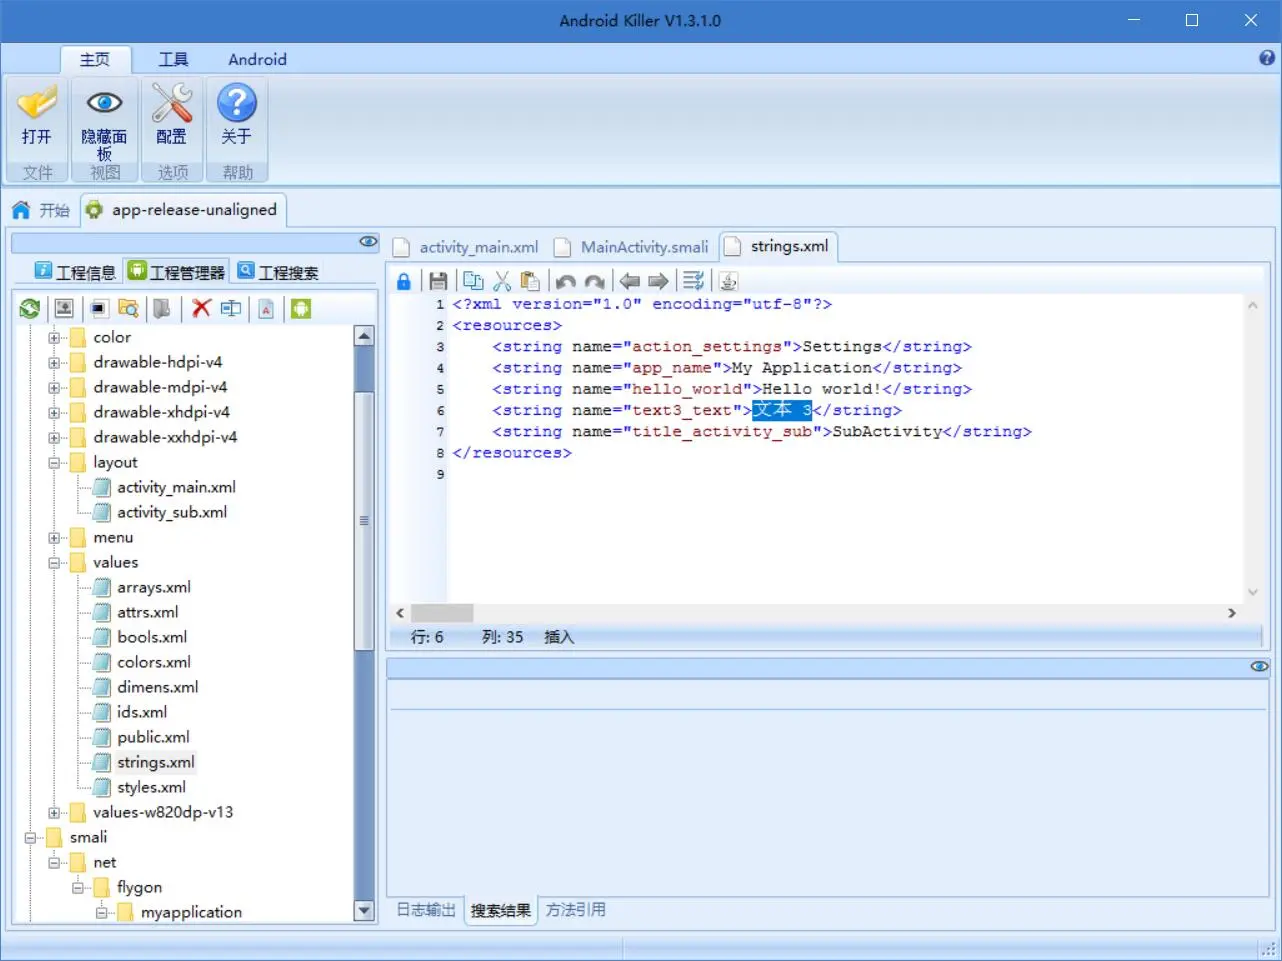Expand the drawable-mdpi-v4 folder
Viewport: 1282px width, 961px height.
(54, 388)
